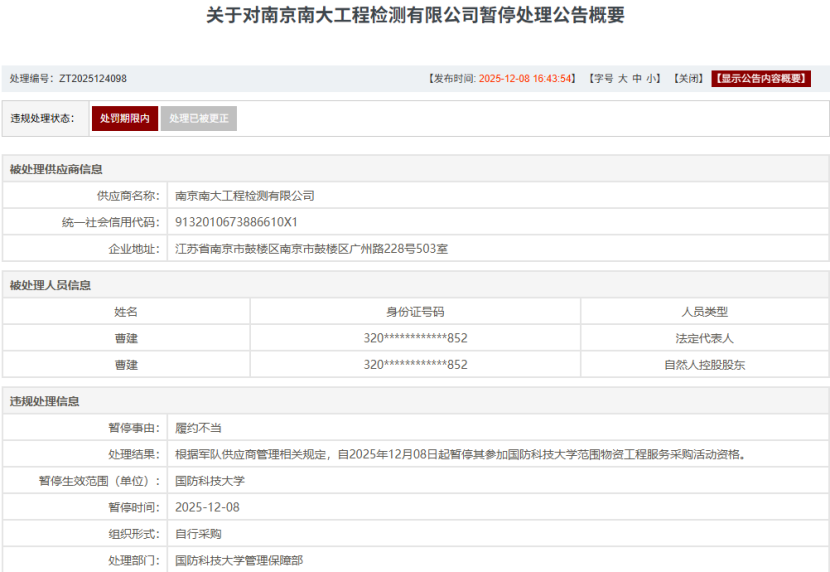Click the 国防科技大学管理保障部 department value
The image size is (830, 572).
tap(239, 560)
